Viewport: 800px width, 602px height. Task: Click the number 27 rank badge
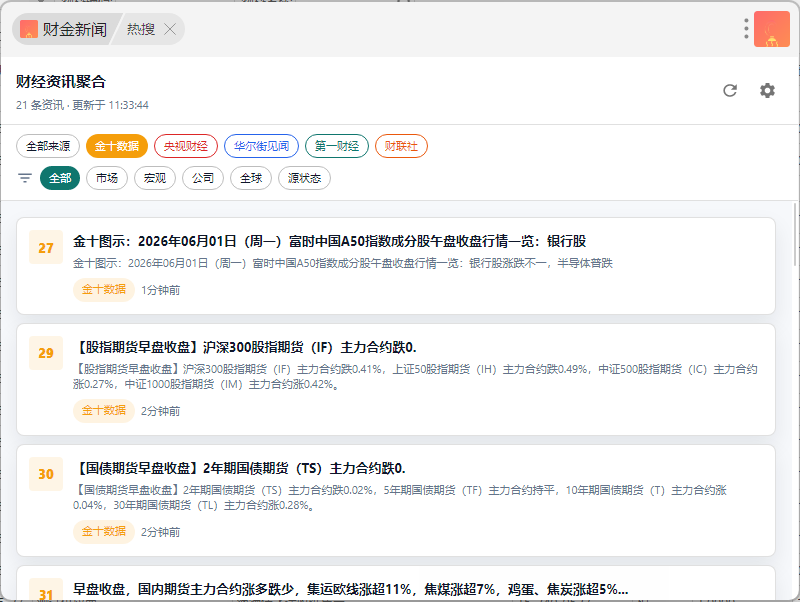pyautogui.click(x=46, y=247)
